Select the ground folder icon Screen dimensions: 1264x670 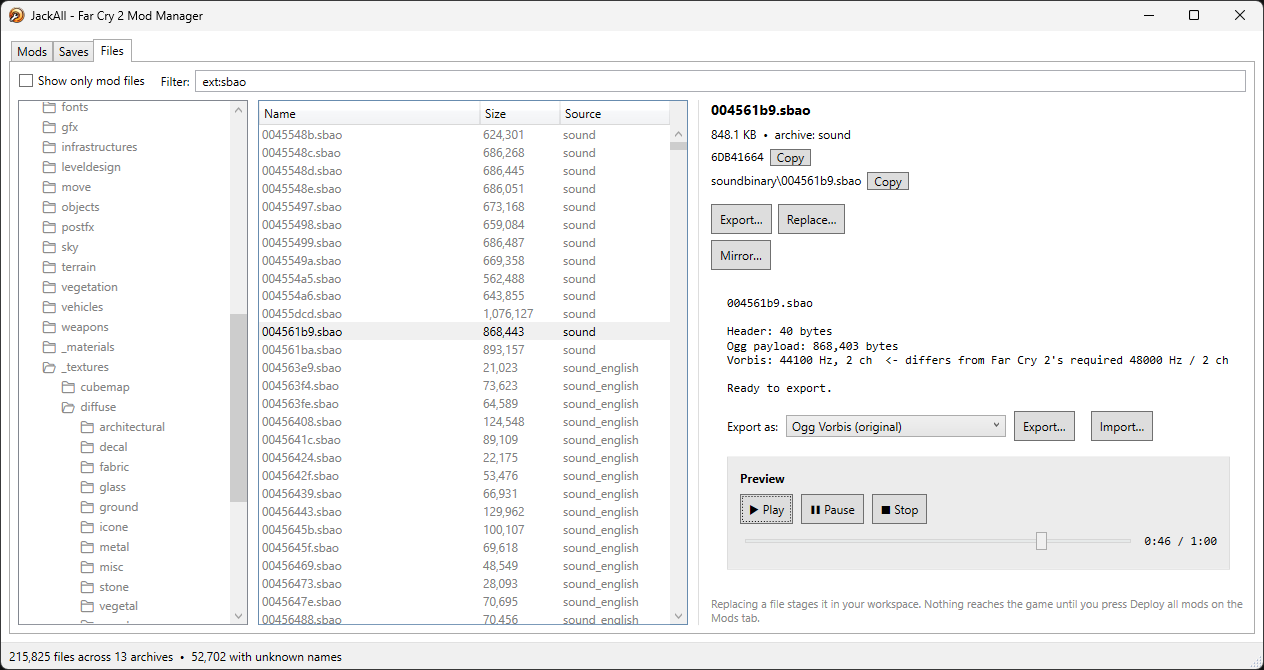pyautogui.click(x=87, y=507)
